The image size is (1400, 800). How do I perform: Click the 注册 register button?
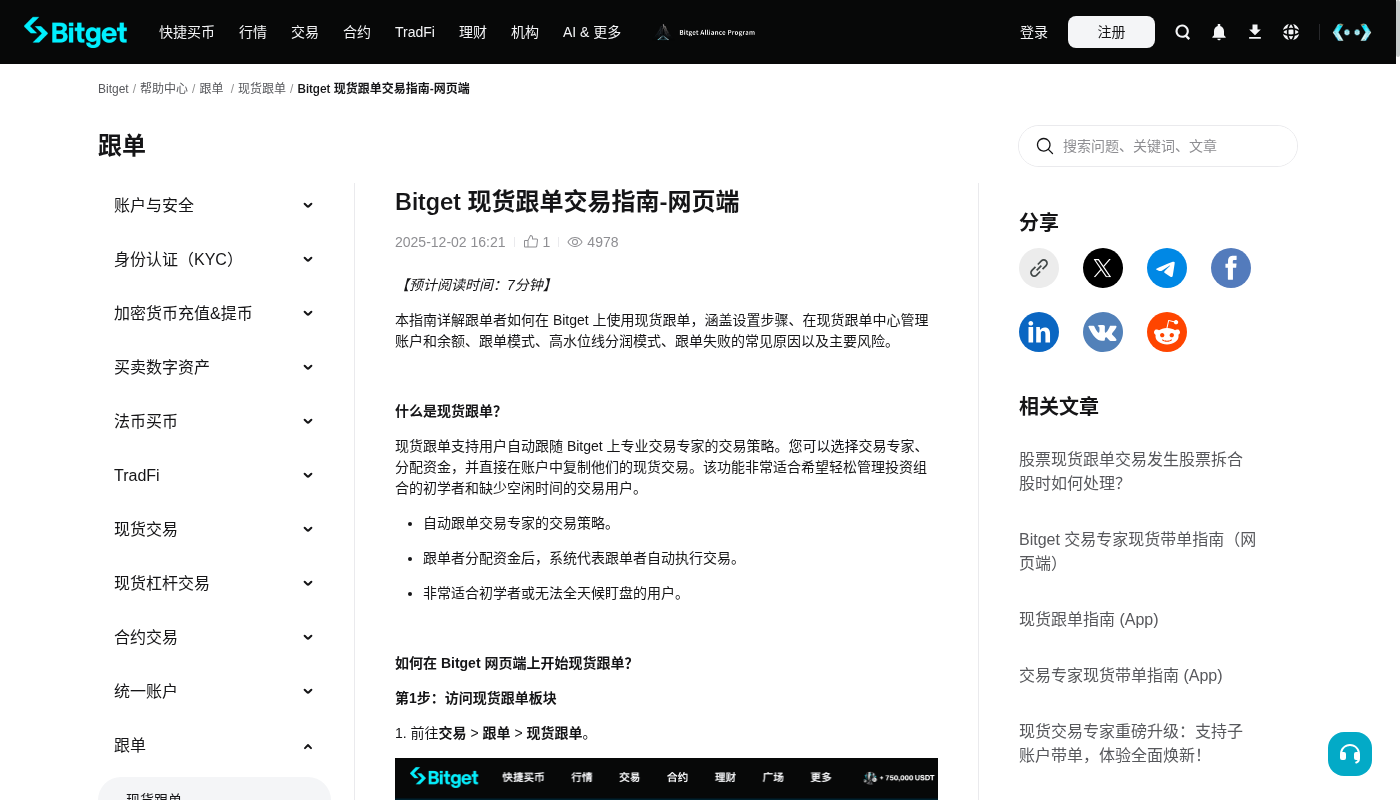pos(1111,32)
